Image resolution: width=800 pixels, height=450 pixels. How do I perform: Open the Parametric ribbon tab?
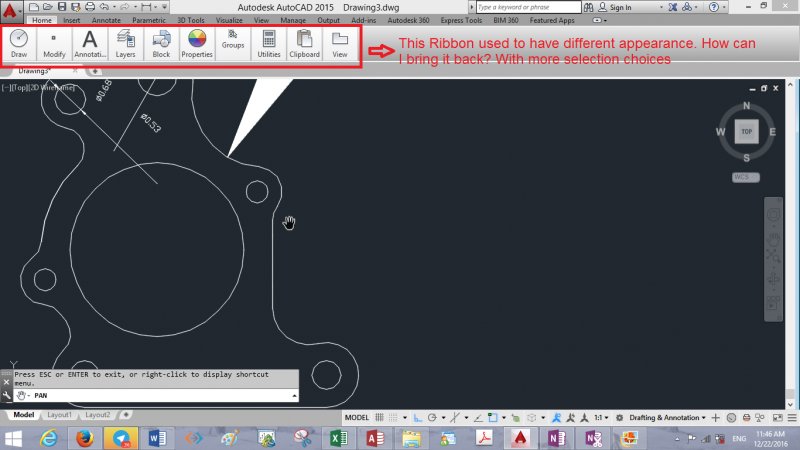(x=148, y=20)
